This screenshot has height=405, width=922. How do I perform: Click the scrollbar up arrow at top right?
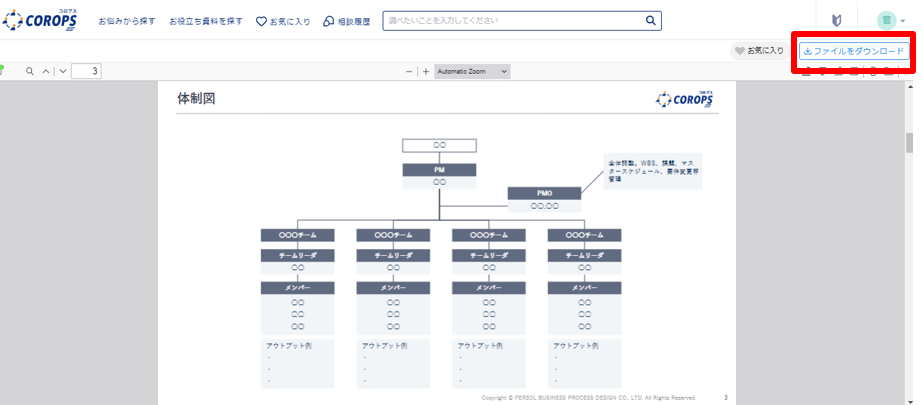click(x=909, y=87)
